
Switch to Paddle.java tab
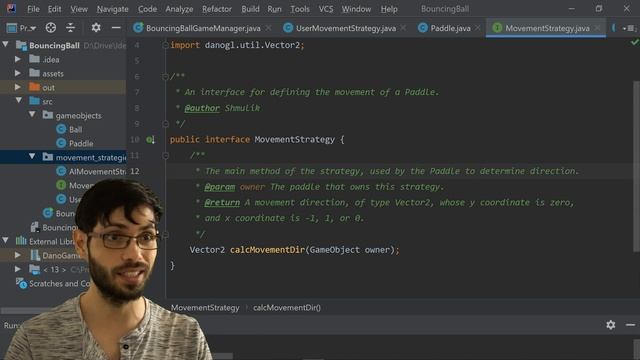450,28
